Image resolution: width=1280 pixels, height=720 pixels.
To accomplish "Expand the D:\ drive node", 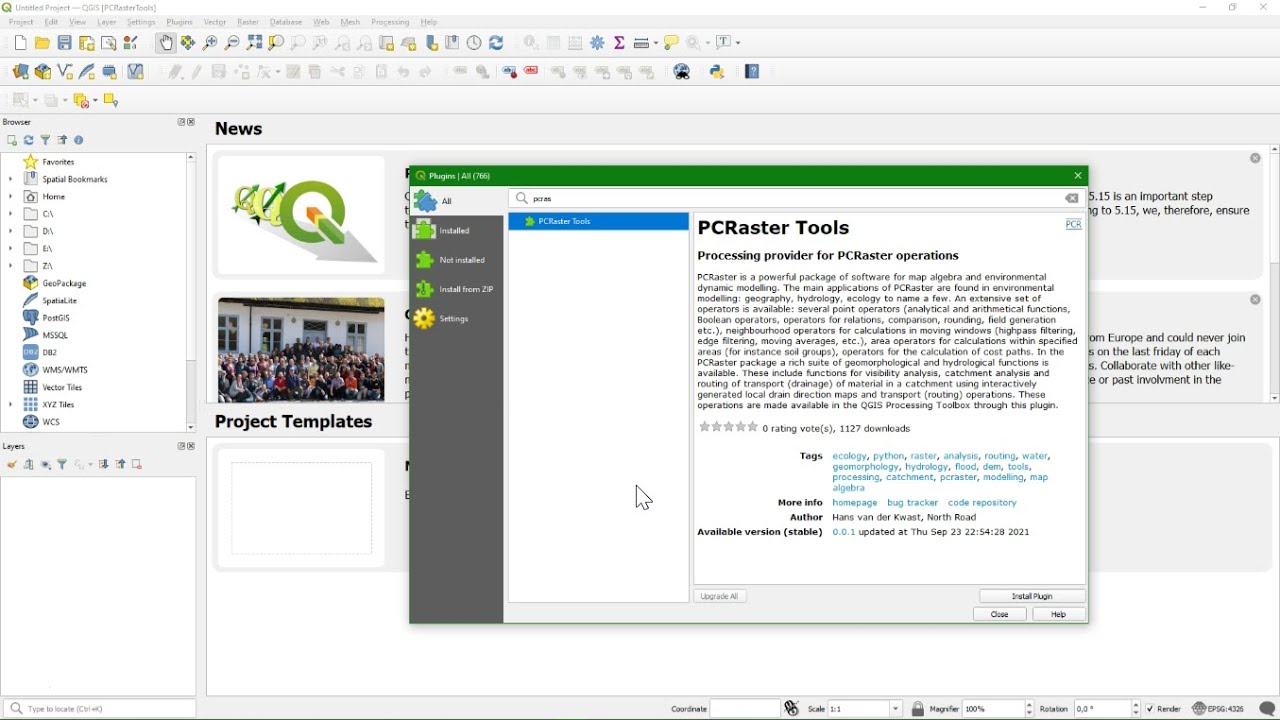I will [11, 231].
